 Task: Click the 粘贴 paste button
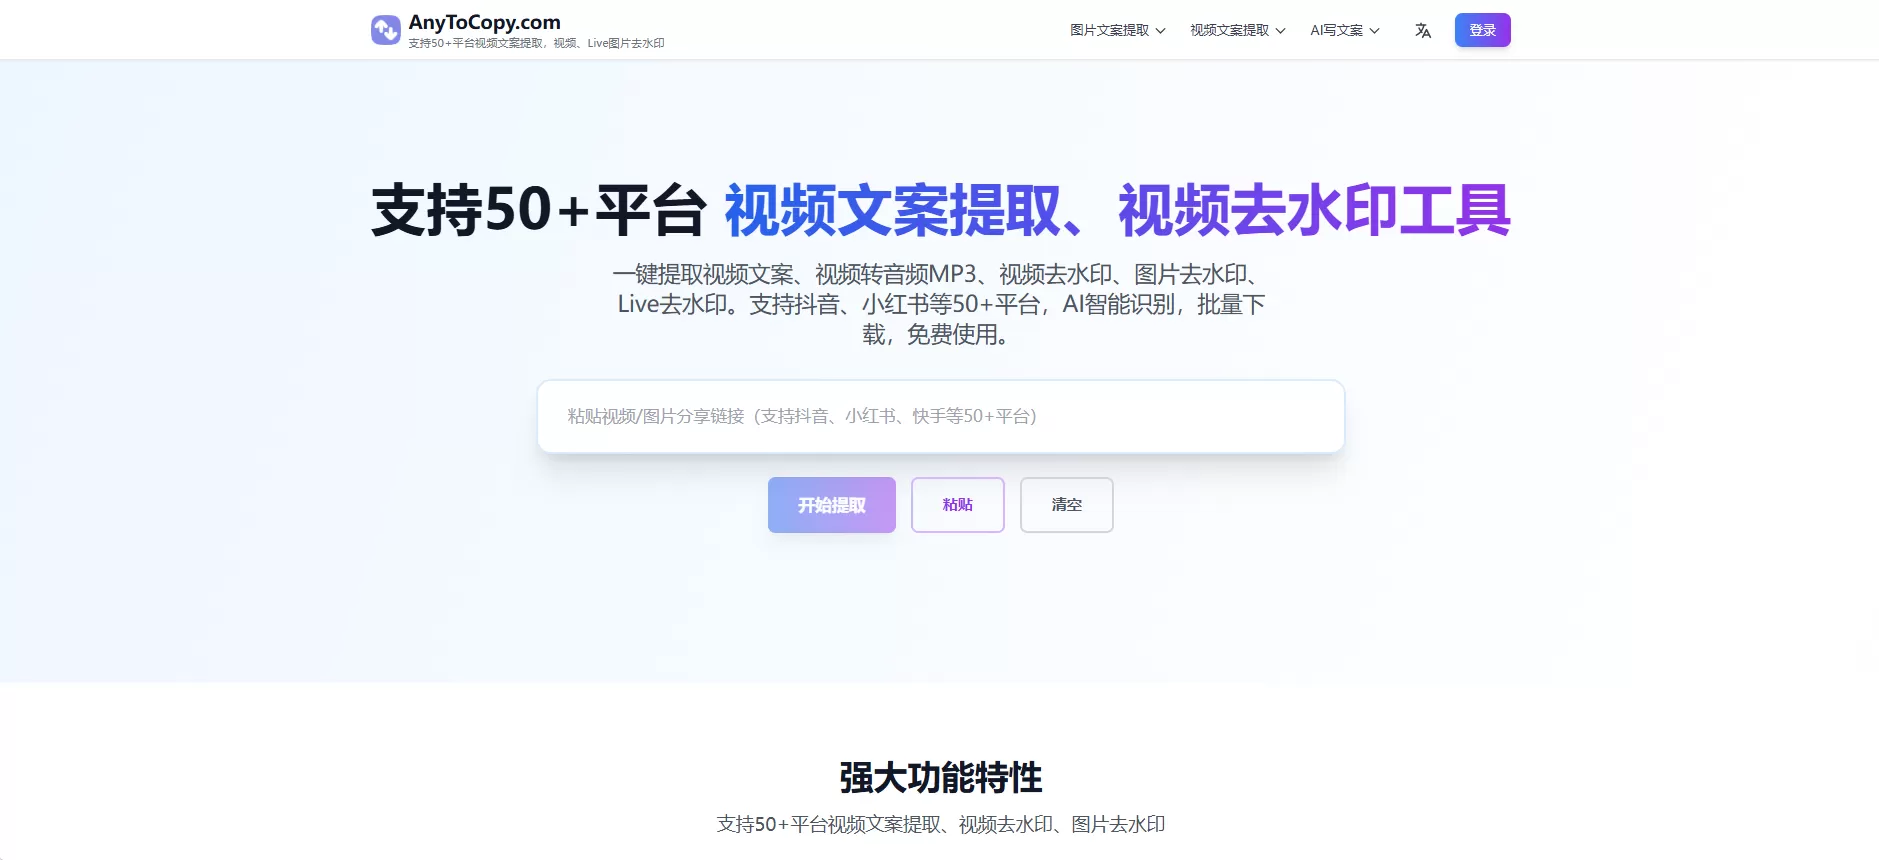point(958,505)
